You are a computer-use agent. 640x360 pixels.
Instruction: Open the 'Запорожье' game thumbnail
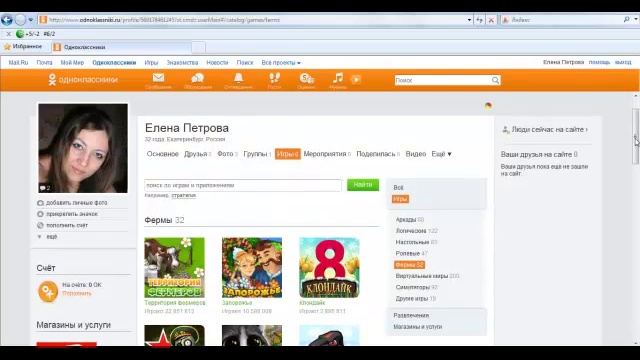252,268
